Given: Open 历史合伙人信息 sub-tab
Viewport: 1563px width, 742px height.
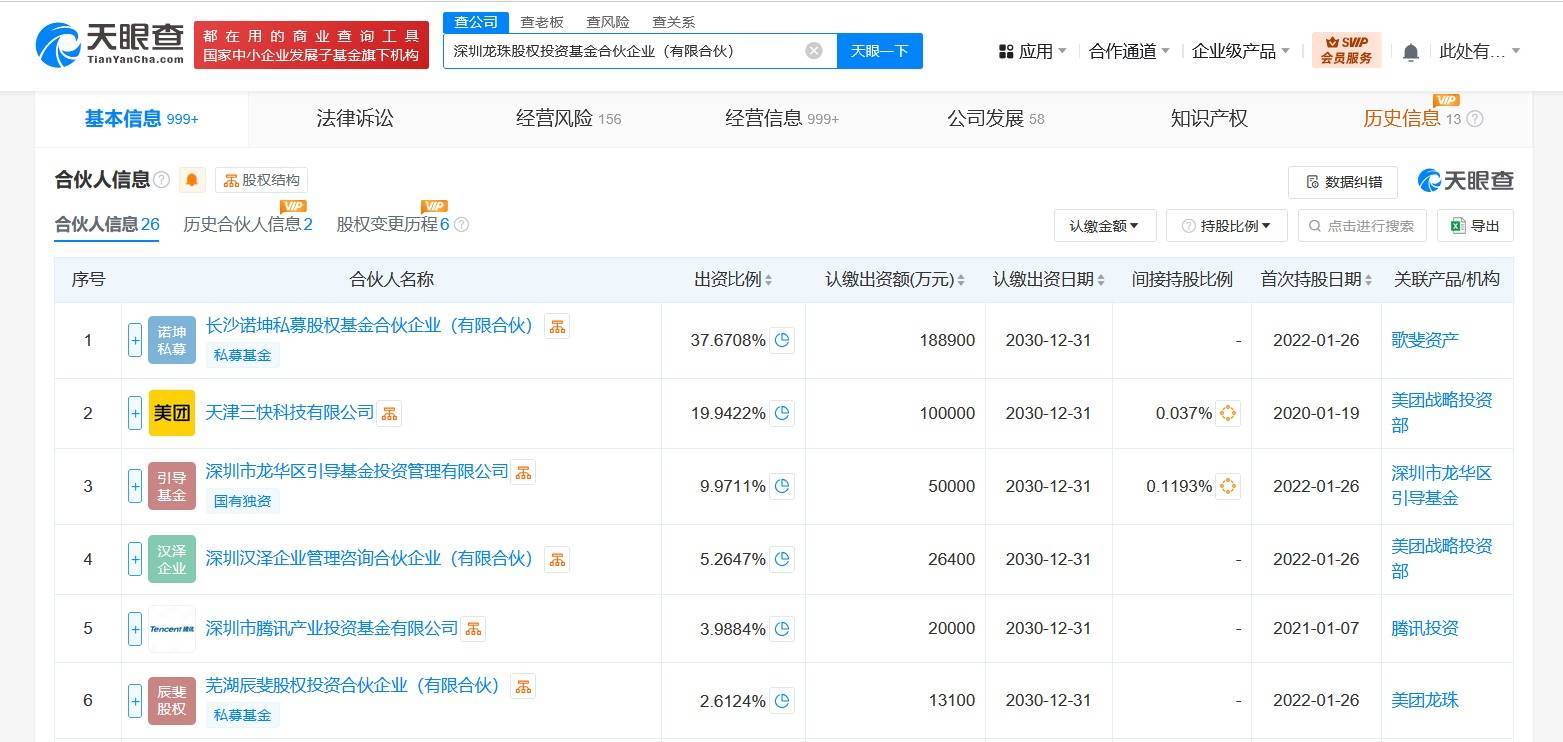Looking at the screenshot, I should [248, 224].
